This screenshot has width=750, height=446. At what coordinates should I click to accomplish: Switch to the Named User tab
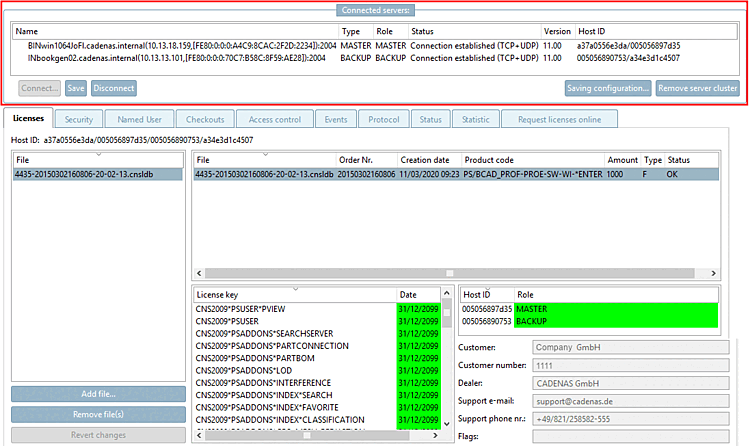point(139,119)
